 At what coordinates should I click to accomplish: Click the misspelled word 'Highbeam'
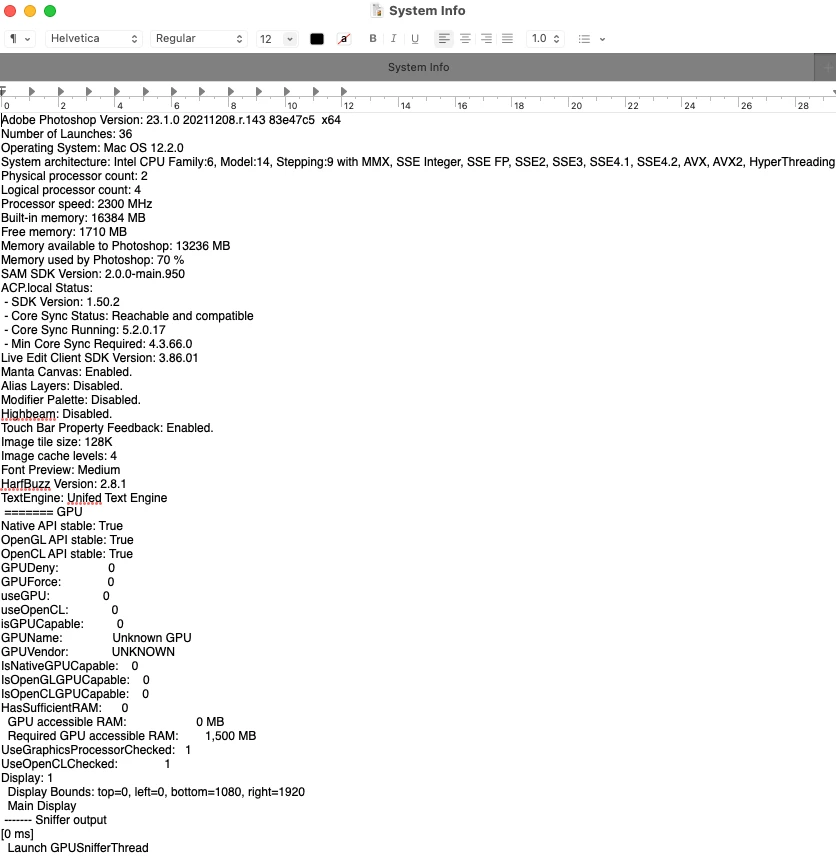(29, 415)
